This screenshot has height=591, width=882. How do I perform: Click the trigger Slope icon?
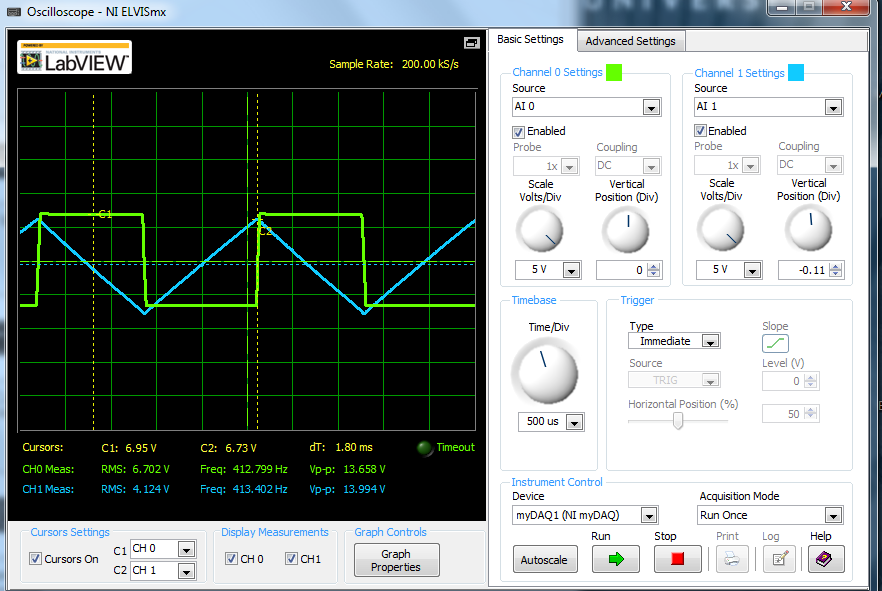[775, 343]
